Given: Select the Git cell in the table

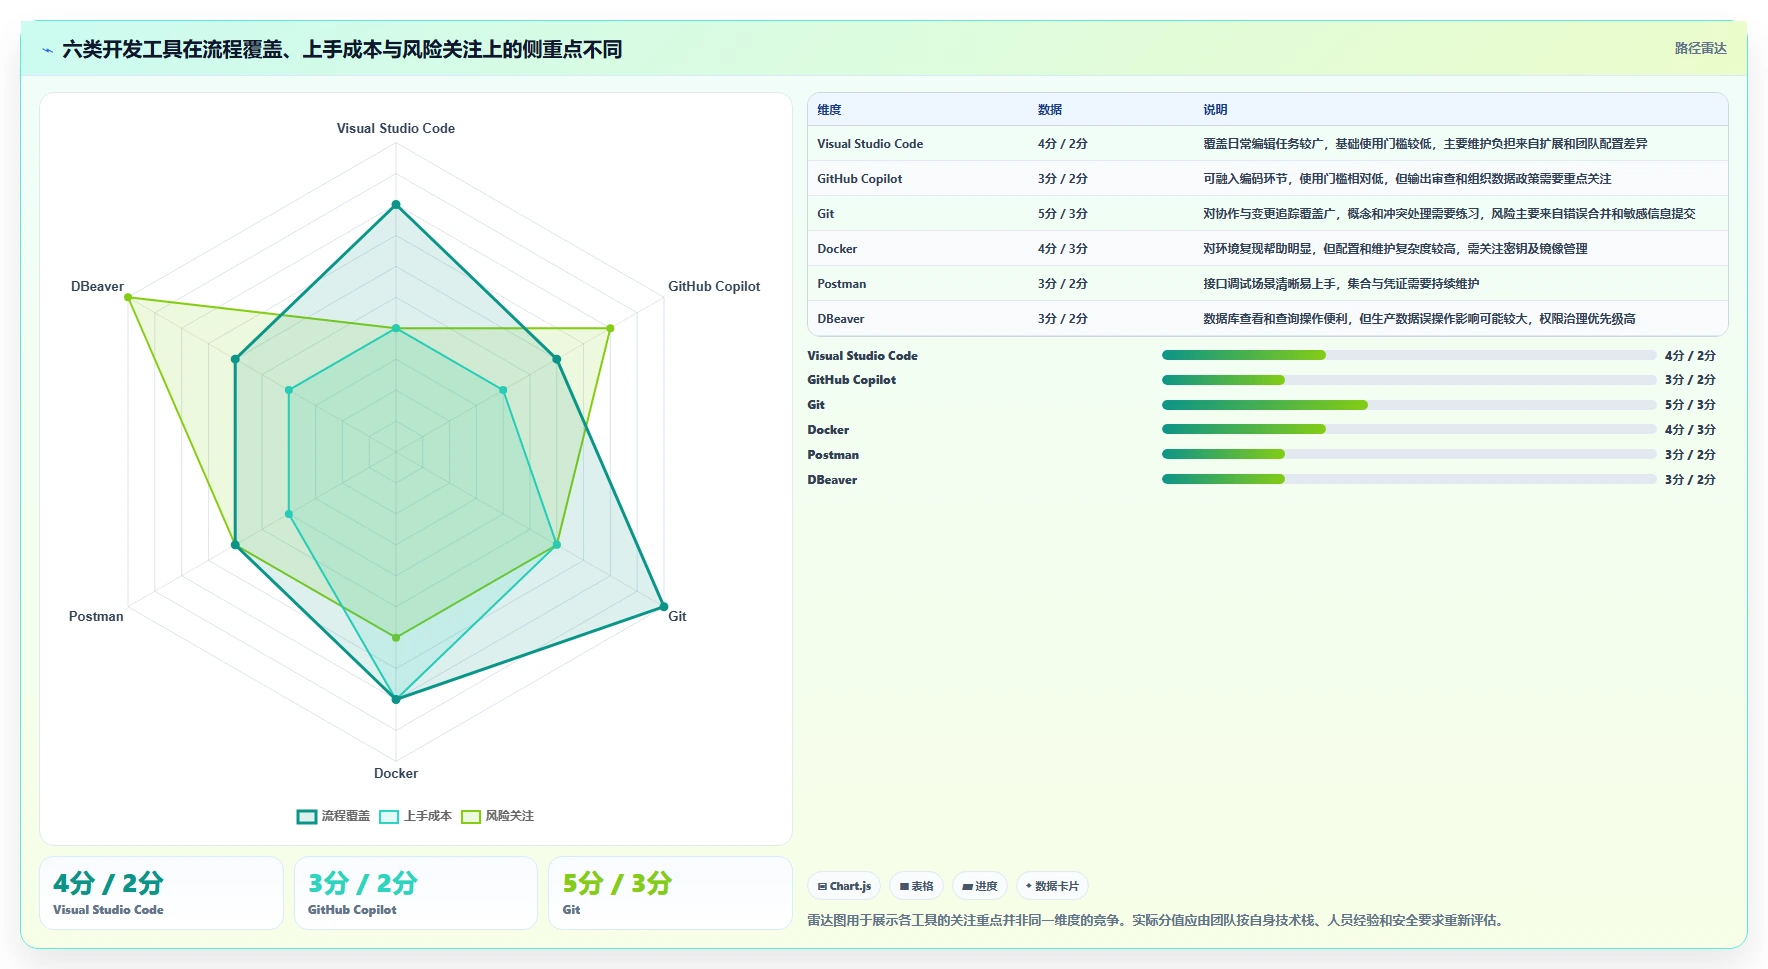Looking at the screenshot, I should click(x=826, y=214).
